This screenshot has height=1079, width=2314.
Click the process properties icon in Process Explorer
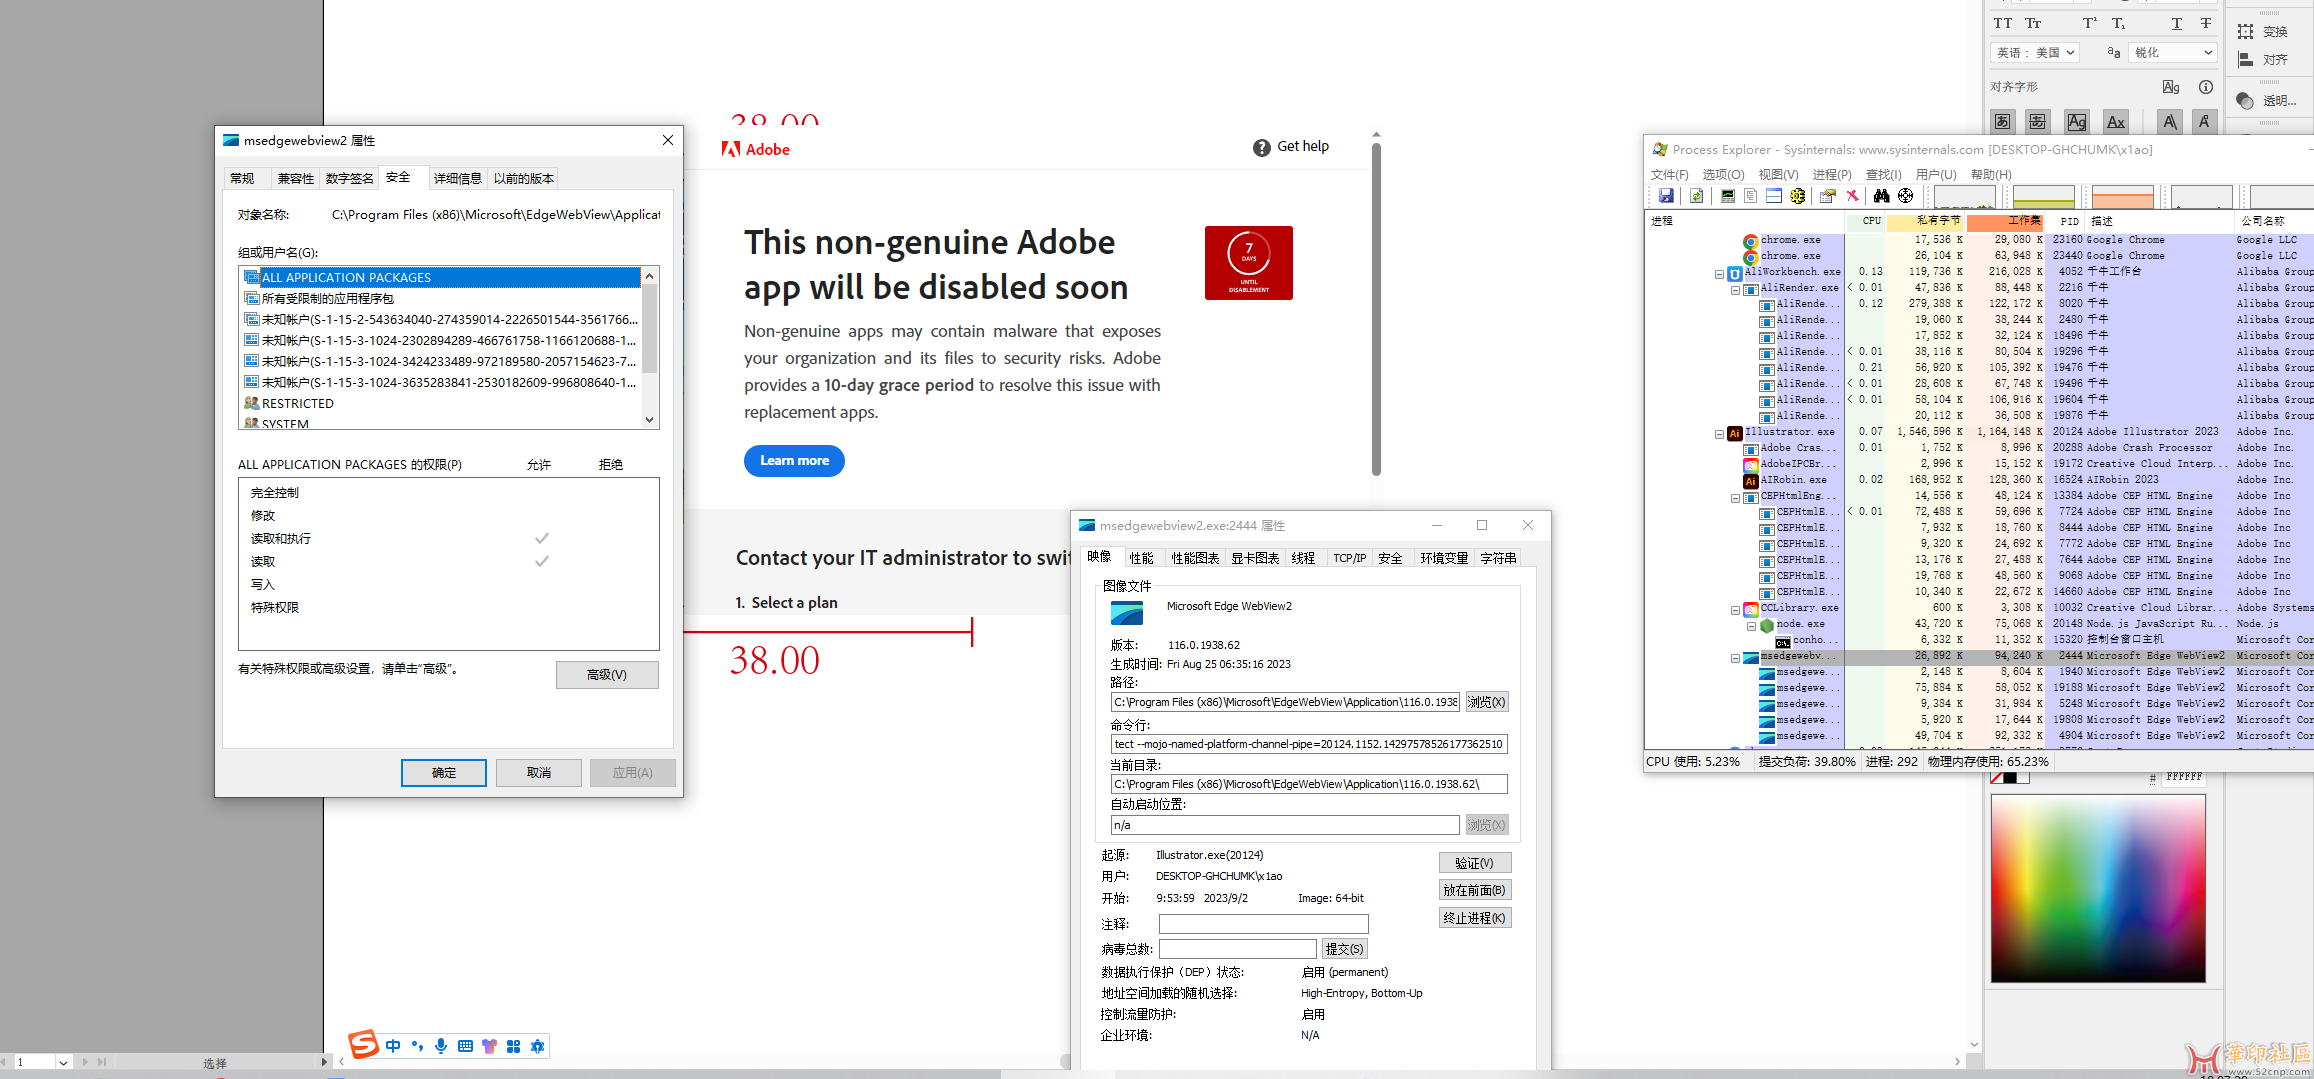coord(1827,196)
